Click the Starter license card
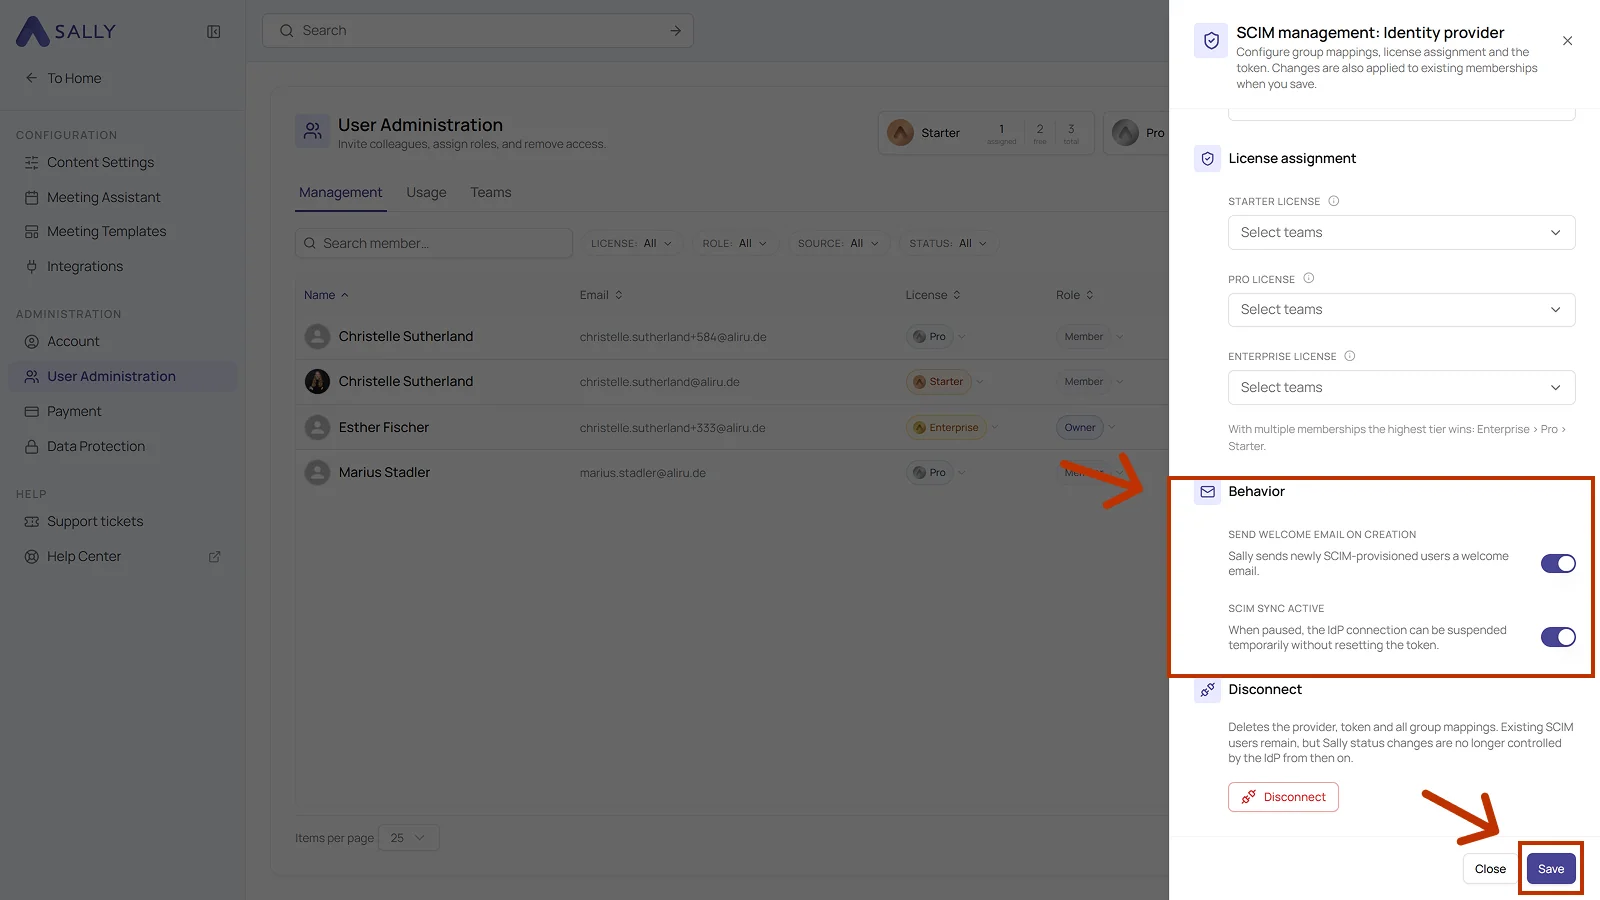This screenshot has height=900, width=1600. (986, 133)
